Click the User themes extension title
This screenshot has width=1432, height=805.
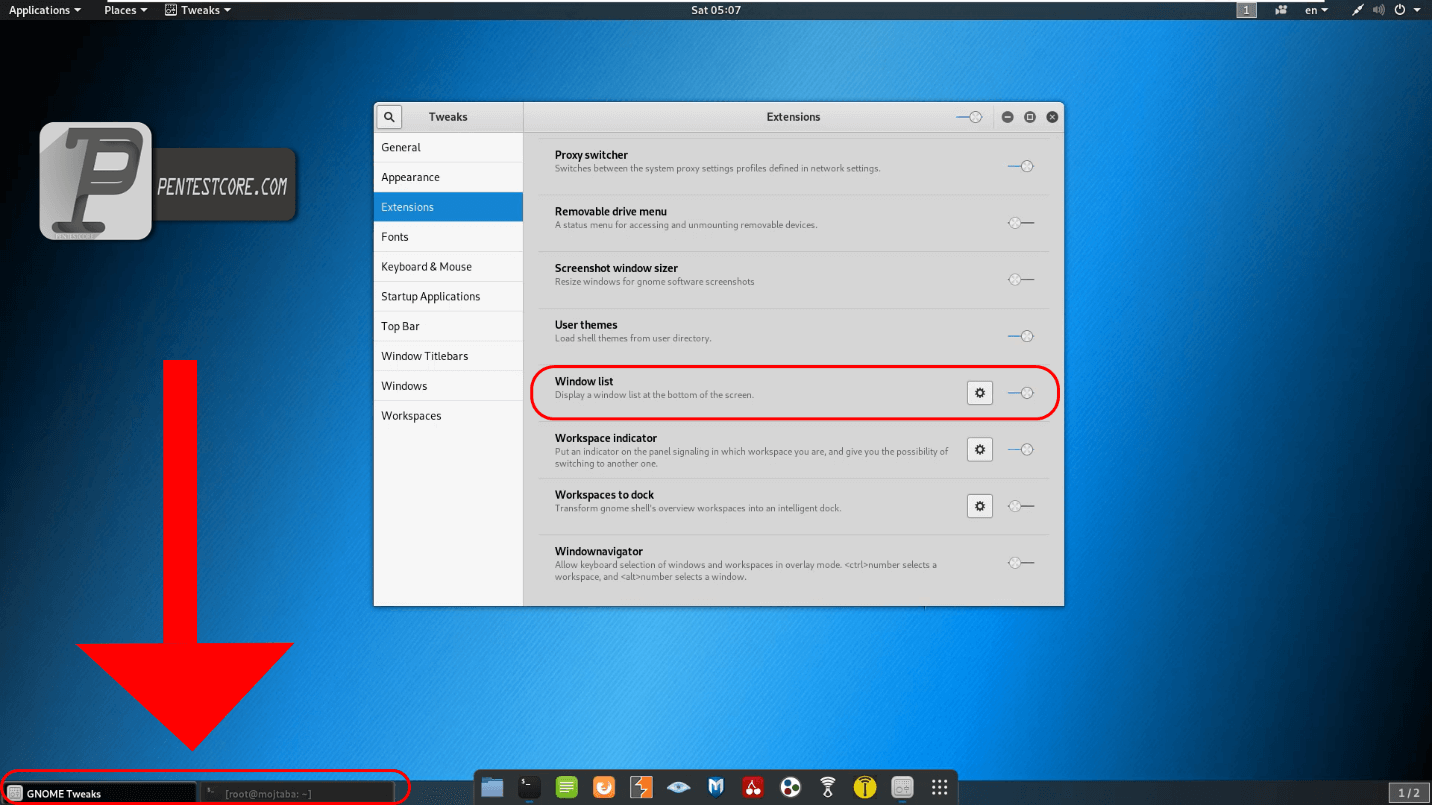tap(586, 325)
